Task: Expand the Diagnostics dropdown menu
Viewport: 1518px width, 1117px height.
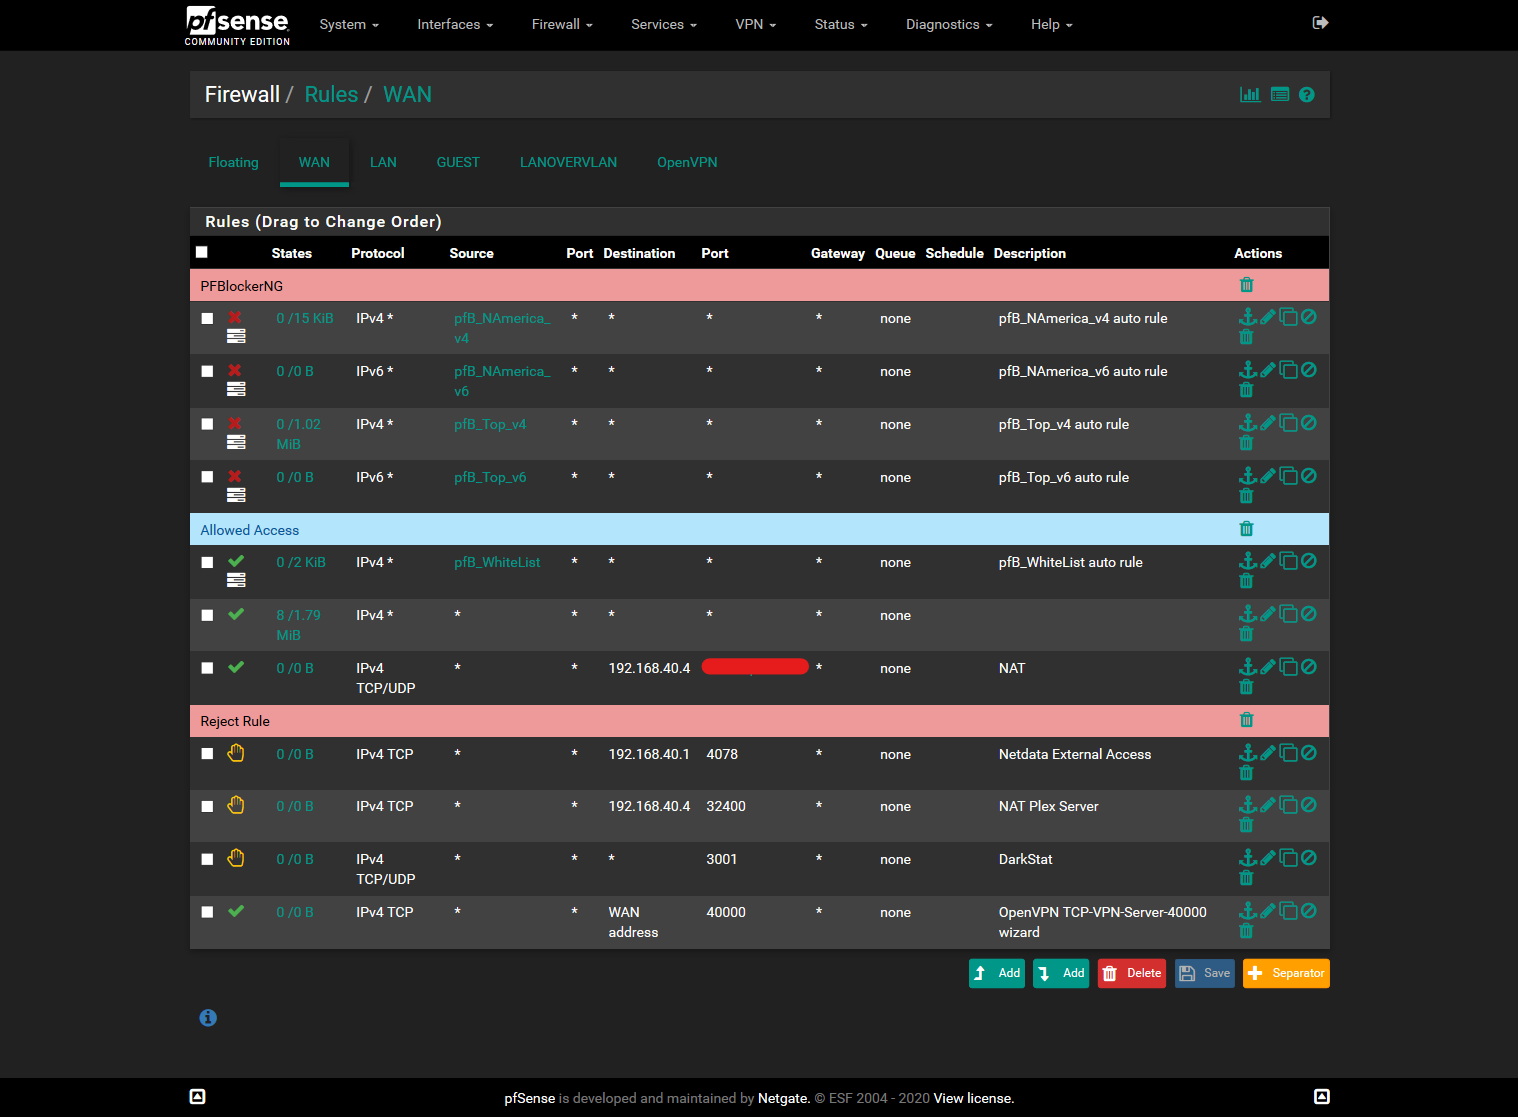Action: pyautogui.click(x=949, y=24)
